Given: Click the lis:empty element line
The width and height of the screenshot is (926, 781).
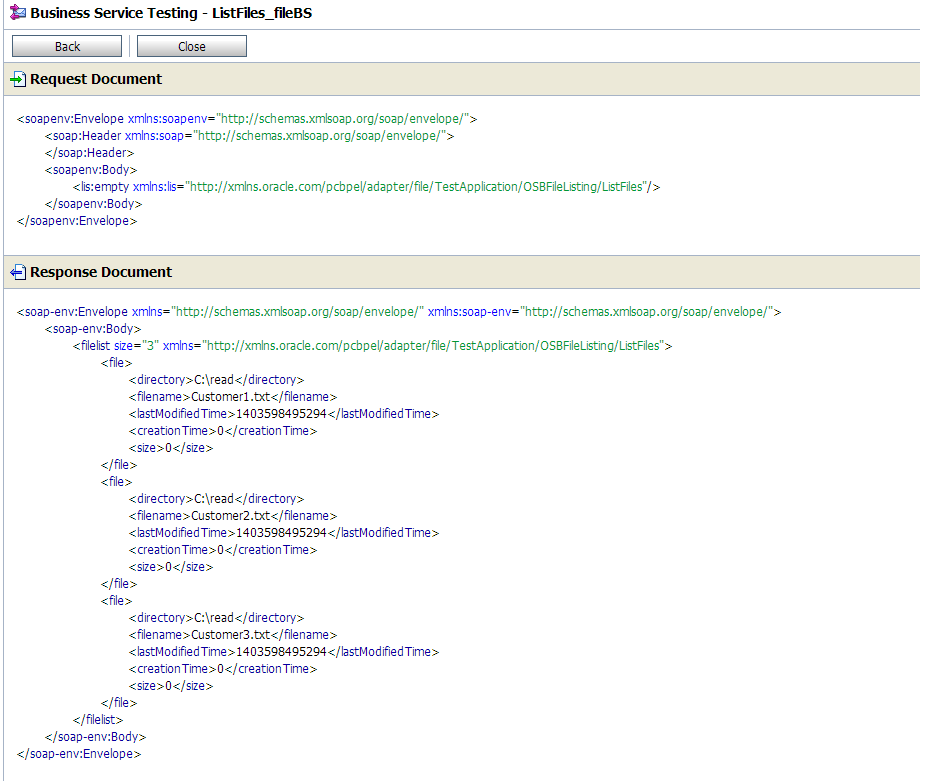Looking at the screenshot, I should [x=366, y=187].
